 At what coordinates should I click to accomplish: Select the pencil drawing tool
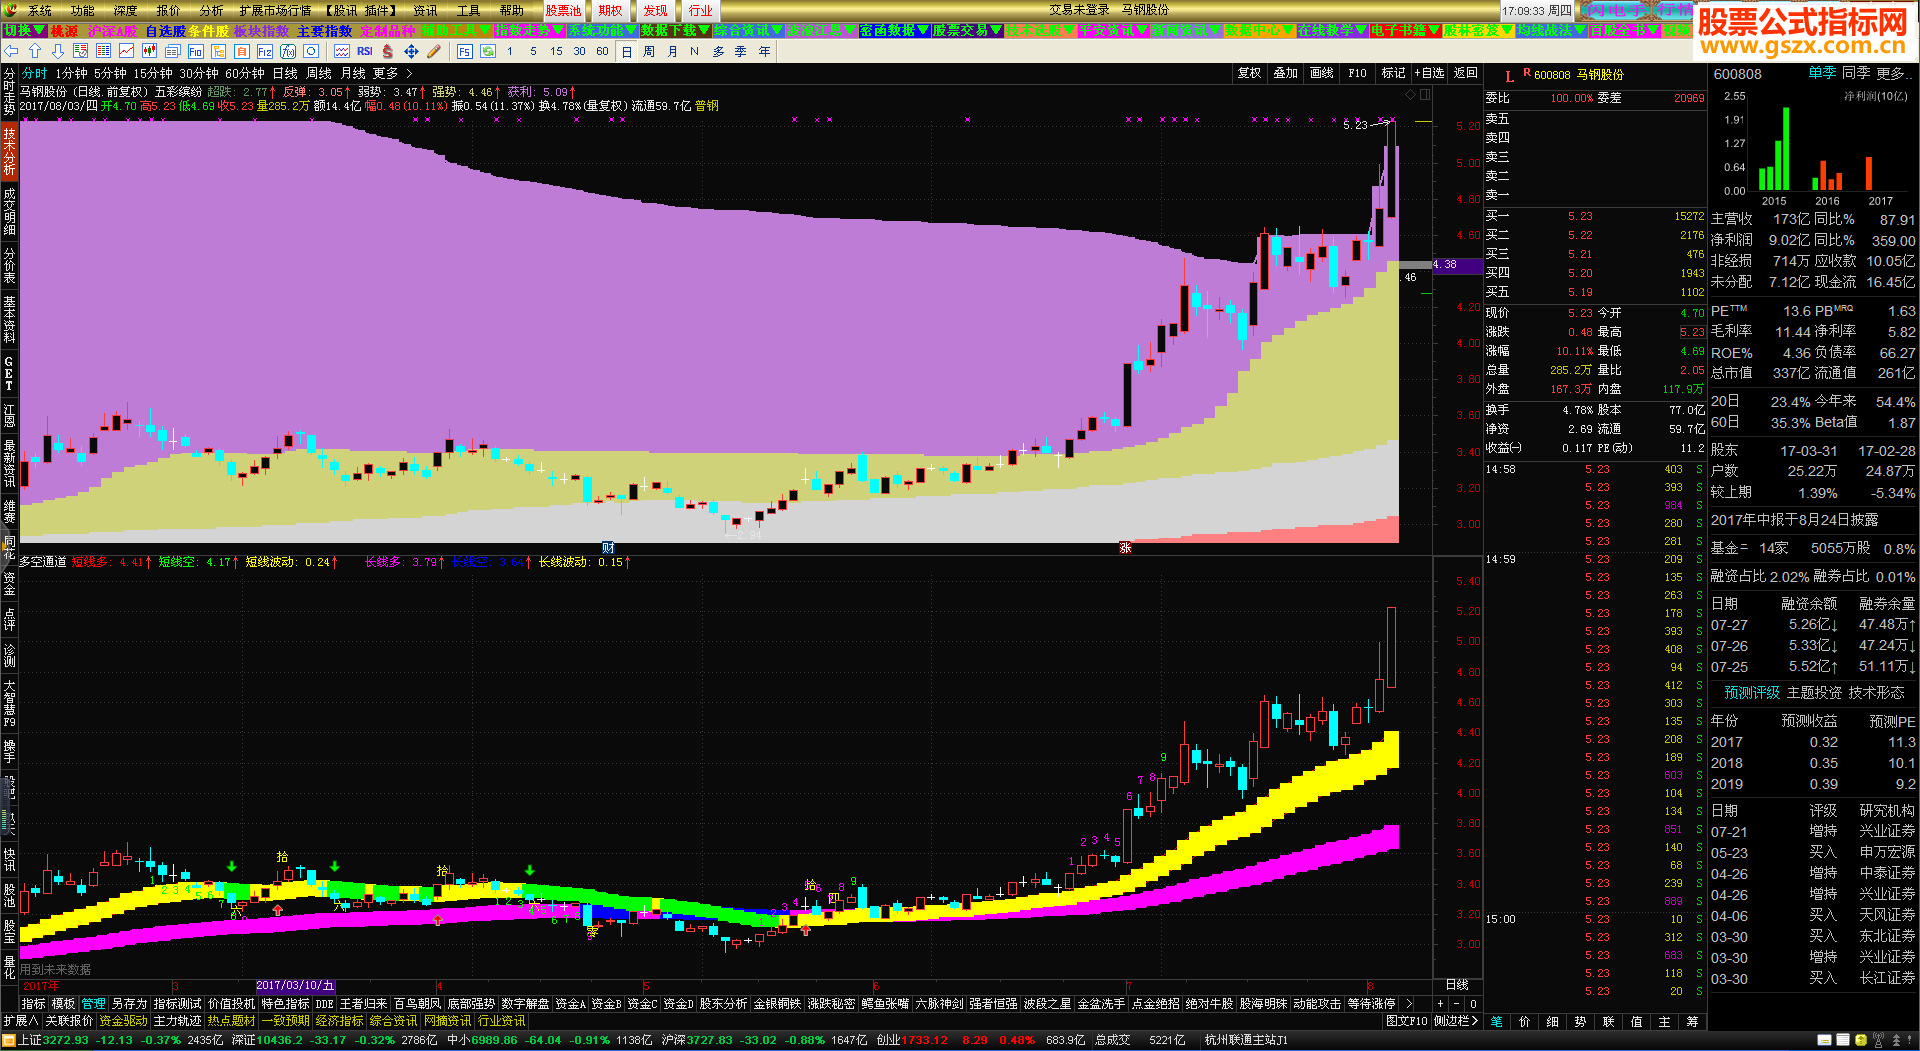tap(434, 51)
